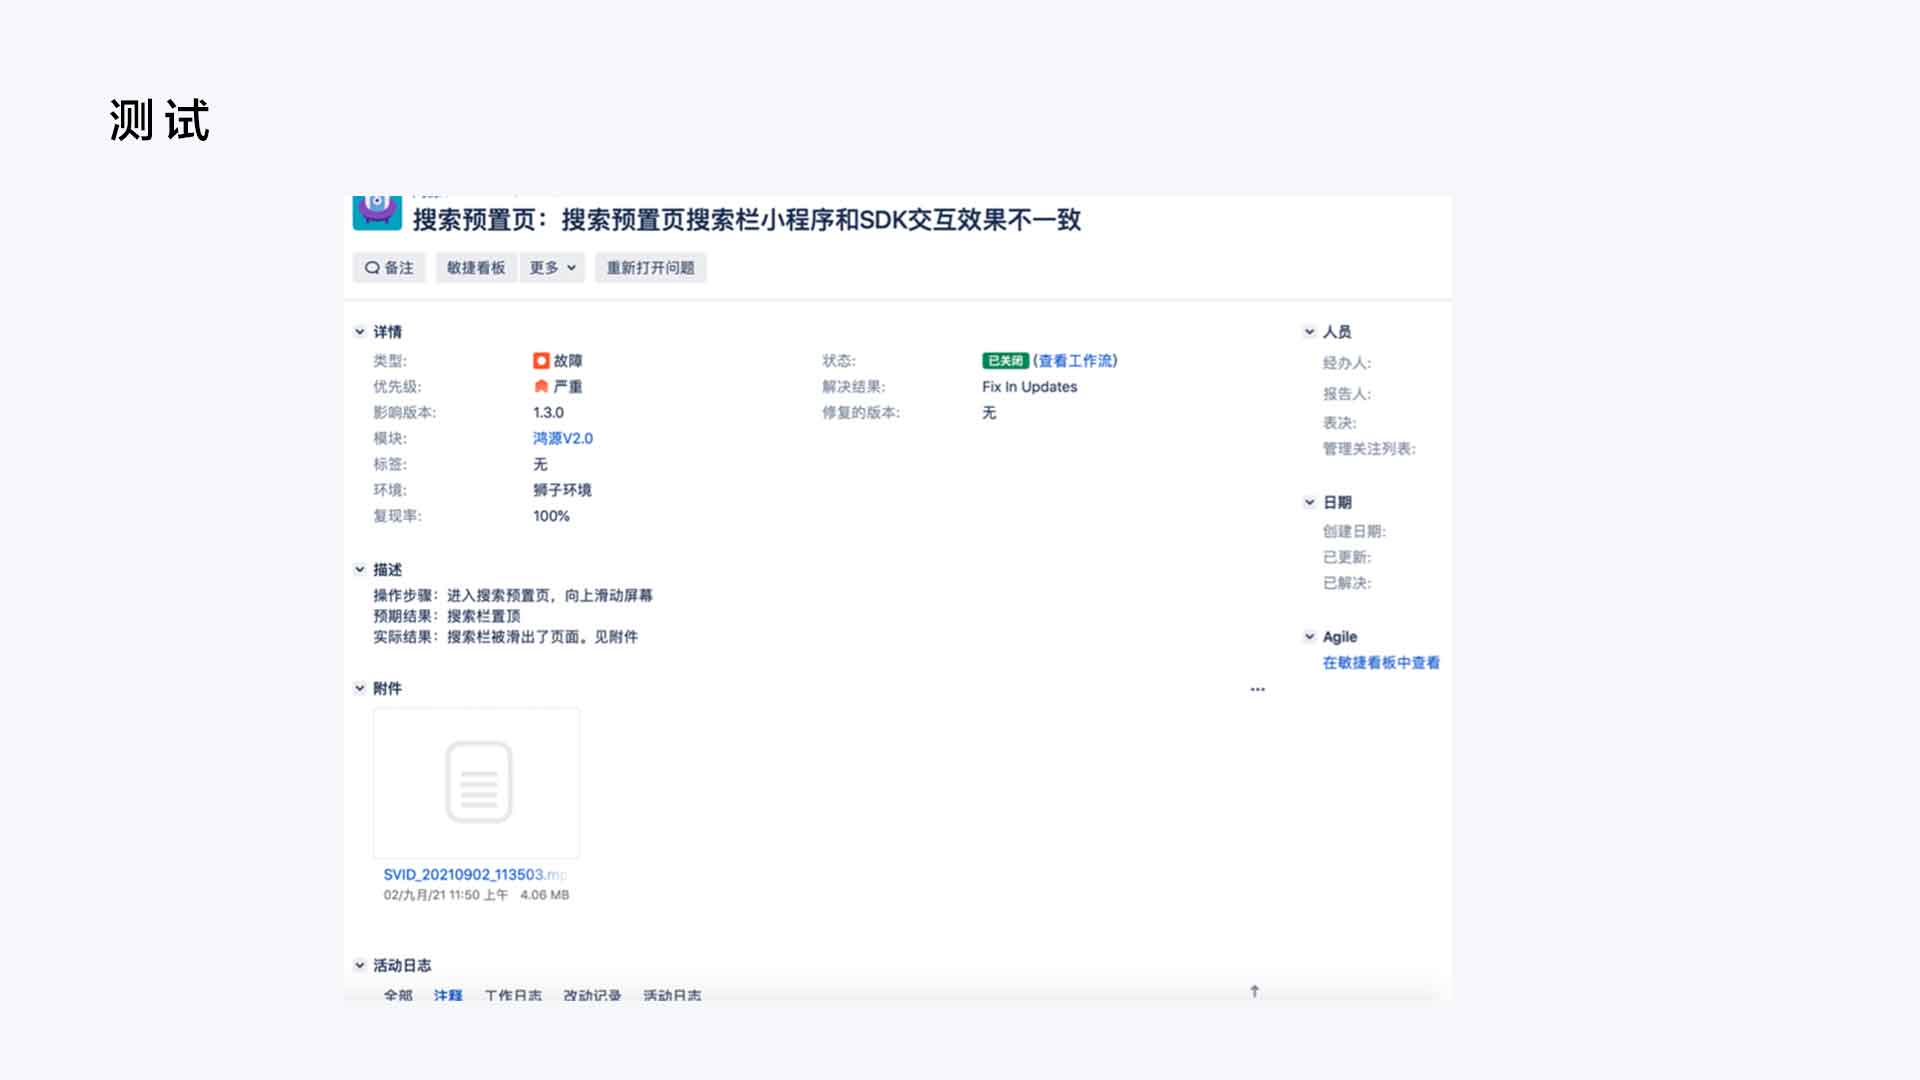
Task: Collapse the 活动日志 section
Action: click(360, 966)
